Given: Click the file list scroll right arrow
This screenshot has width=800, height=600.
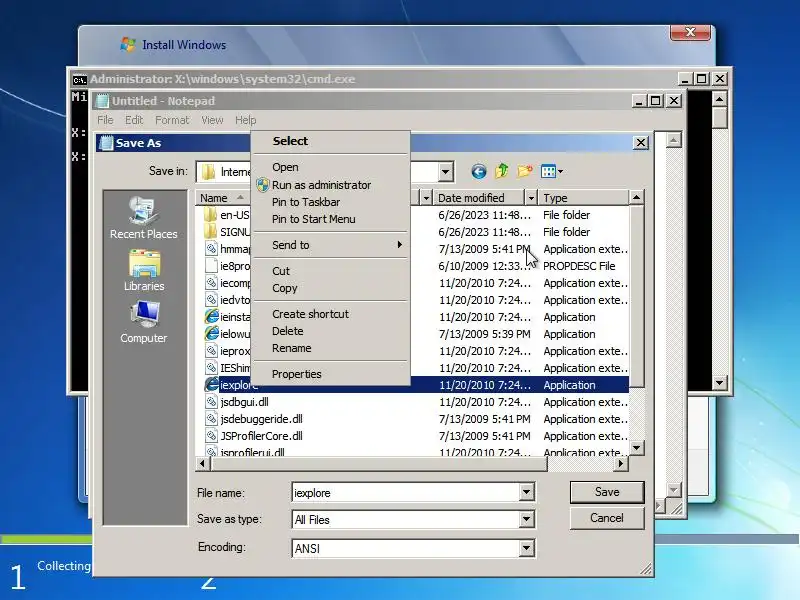Looking at the screenshot, I should pyautogui.click(x=620, y=464).
